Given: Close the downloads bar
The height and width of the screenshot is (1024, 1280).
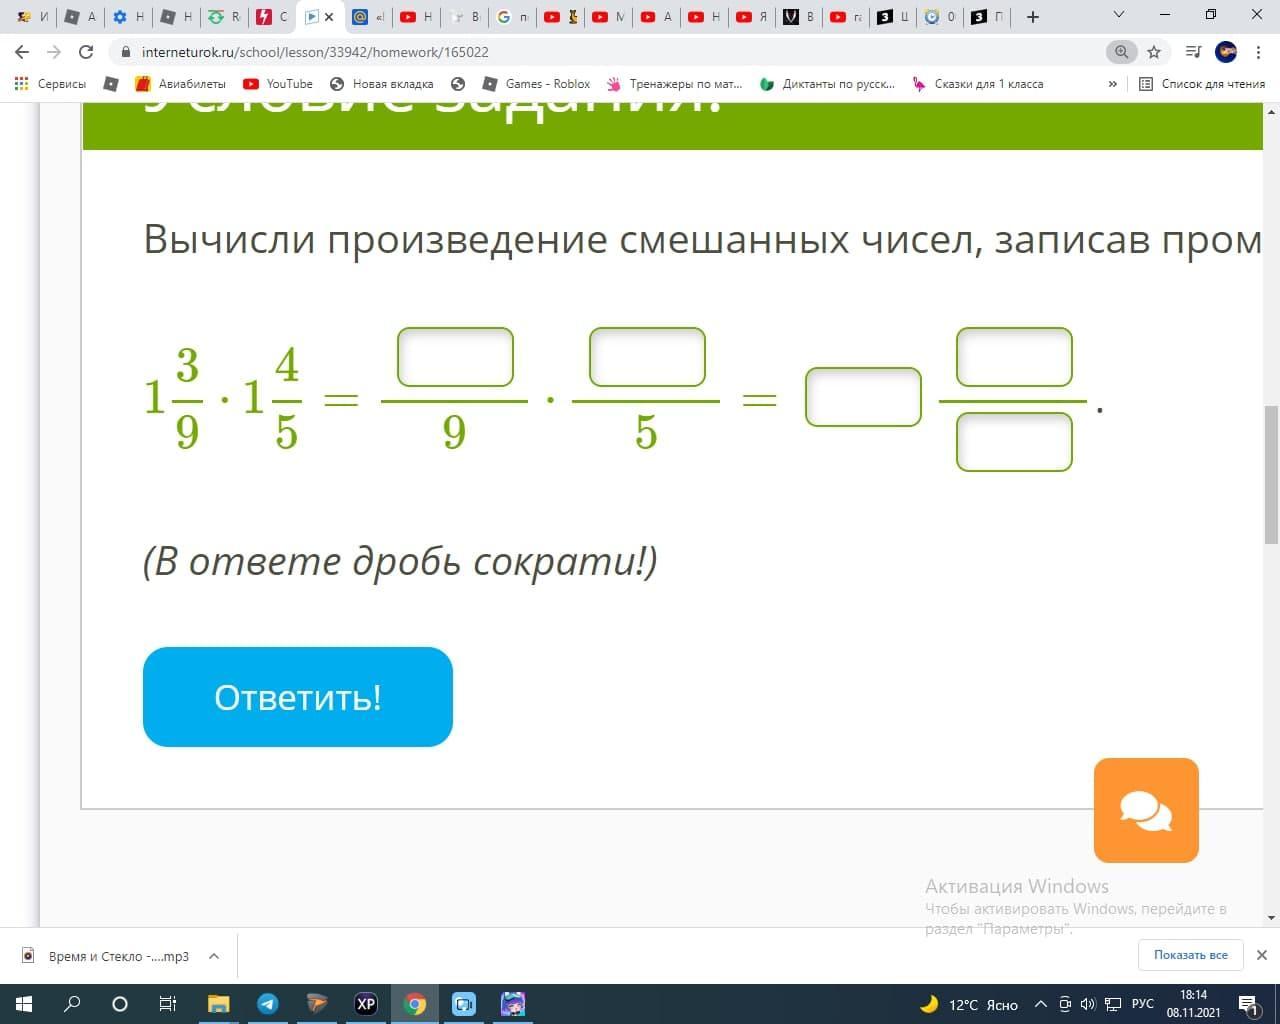Looking at the screenshot, I should pos(1261,955).
